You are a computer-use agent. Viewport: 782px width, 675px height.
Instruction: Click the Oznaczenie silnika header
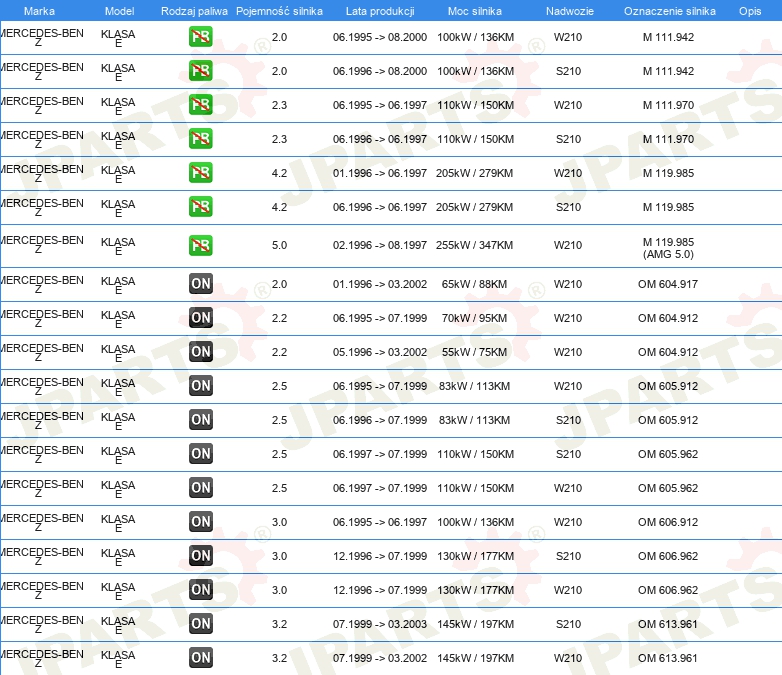click(669, 11)
